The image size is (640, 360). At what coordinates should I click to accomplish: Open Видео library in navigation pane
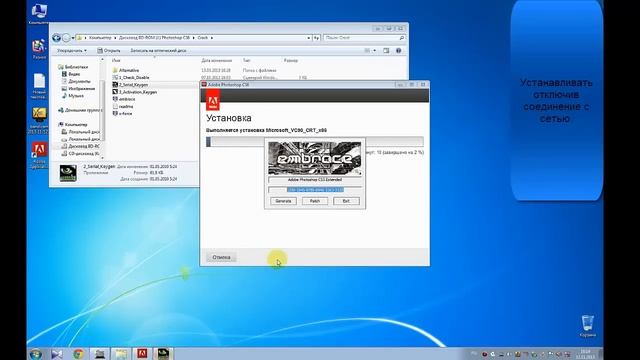pyautogui.click(x=71, y=74)
